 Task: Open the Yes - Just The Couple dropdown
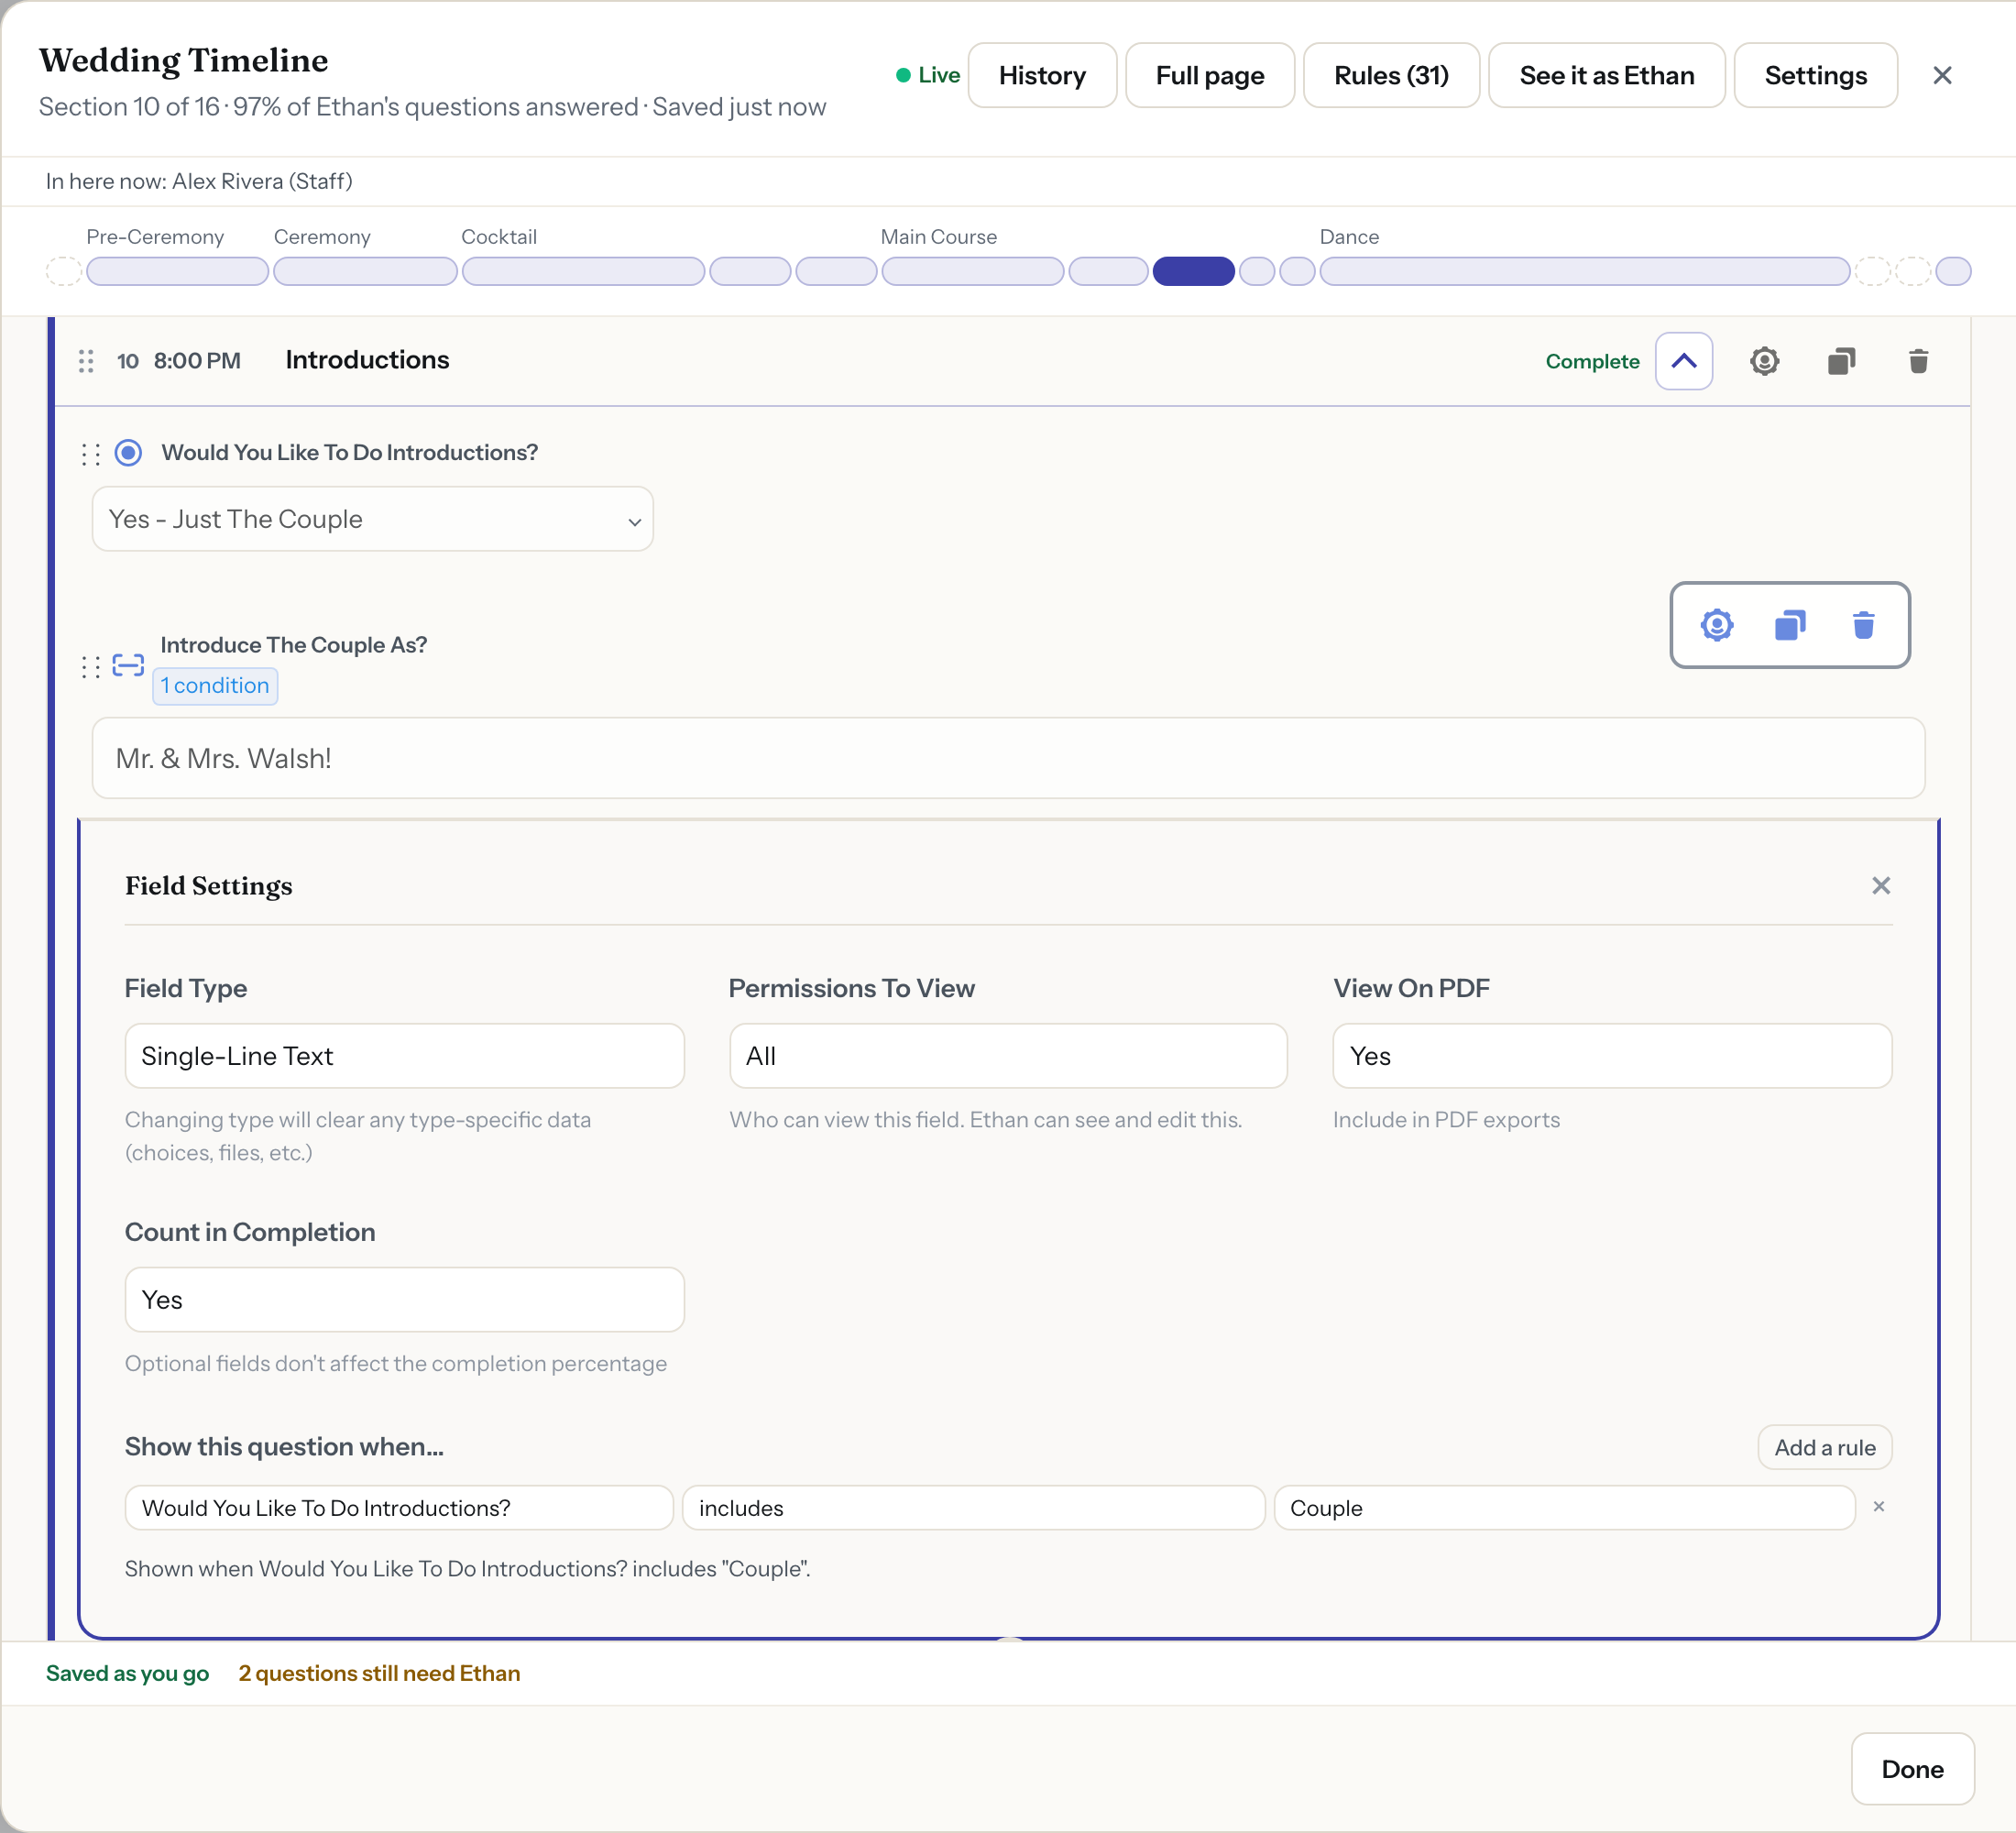pos(372,519)
